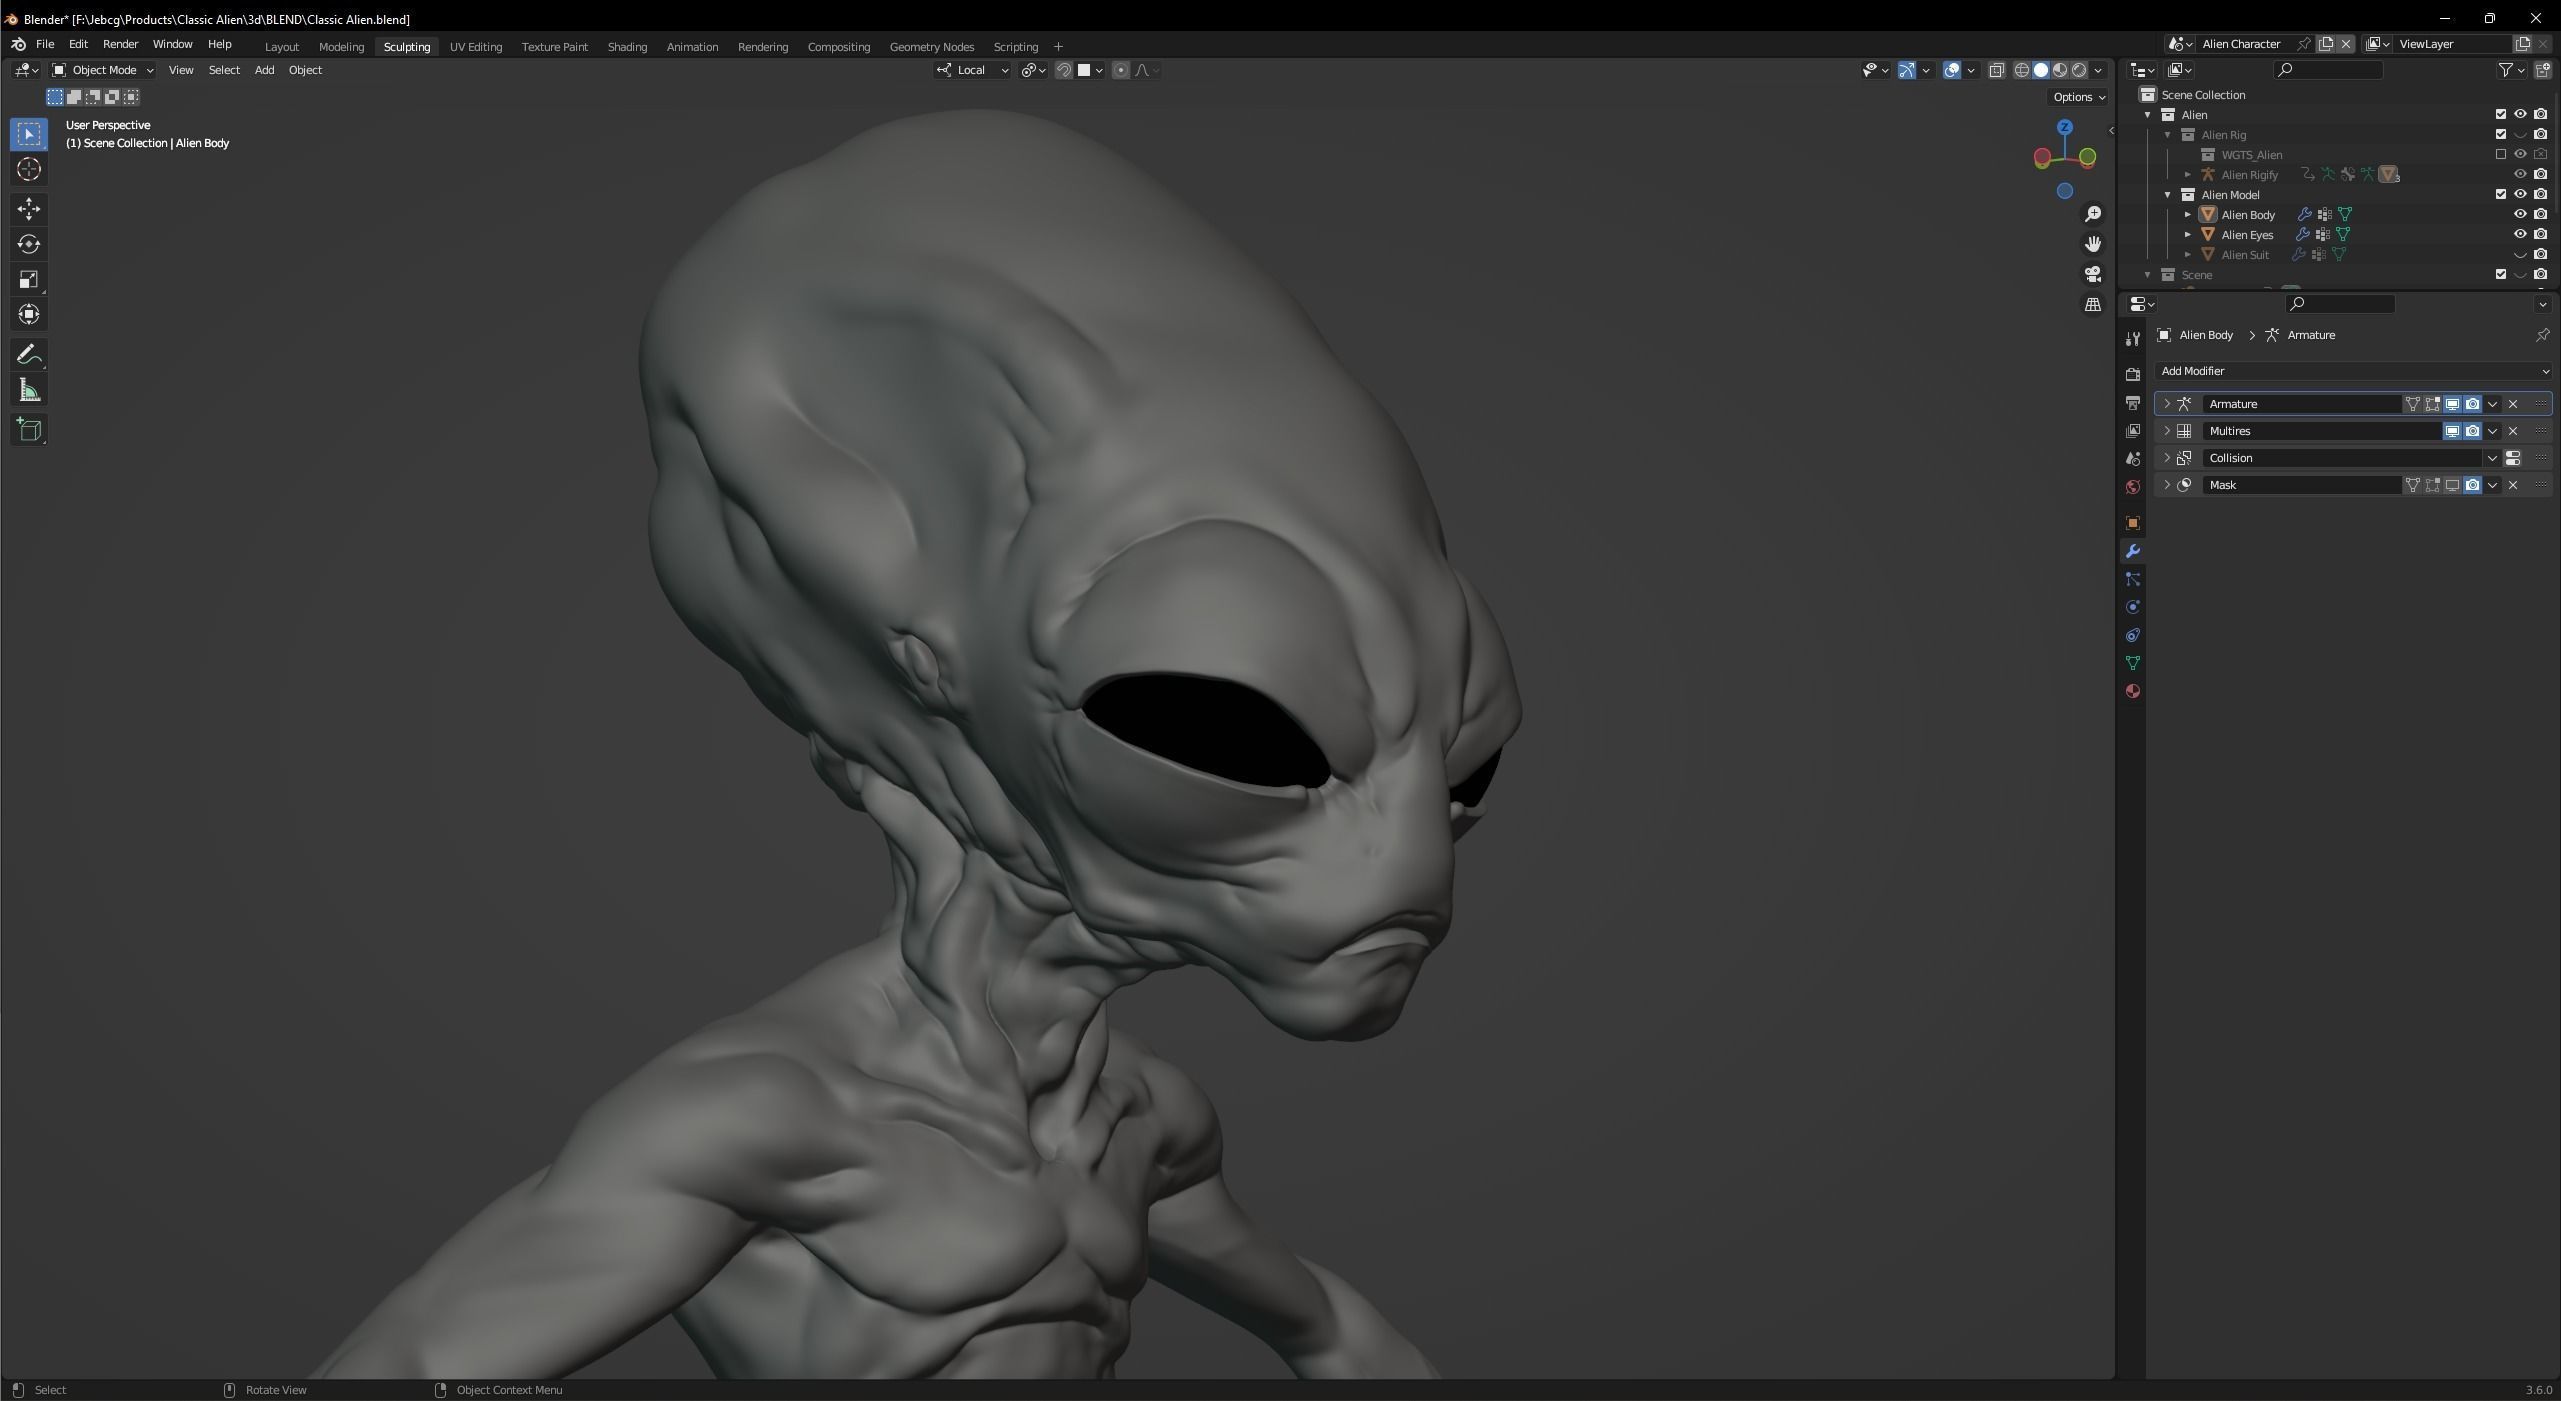Toggle Multires modifier viewport display
Screen dimensions: 2561x1401
pos(2452,431)
